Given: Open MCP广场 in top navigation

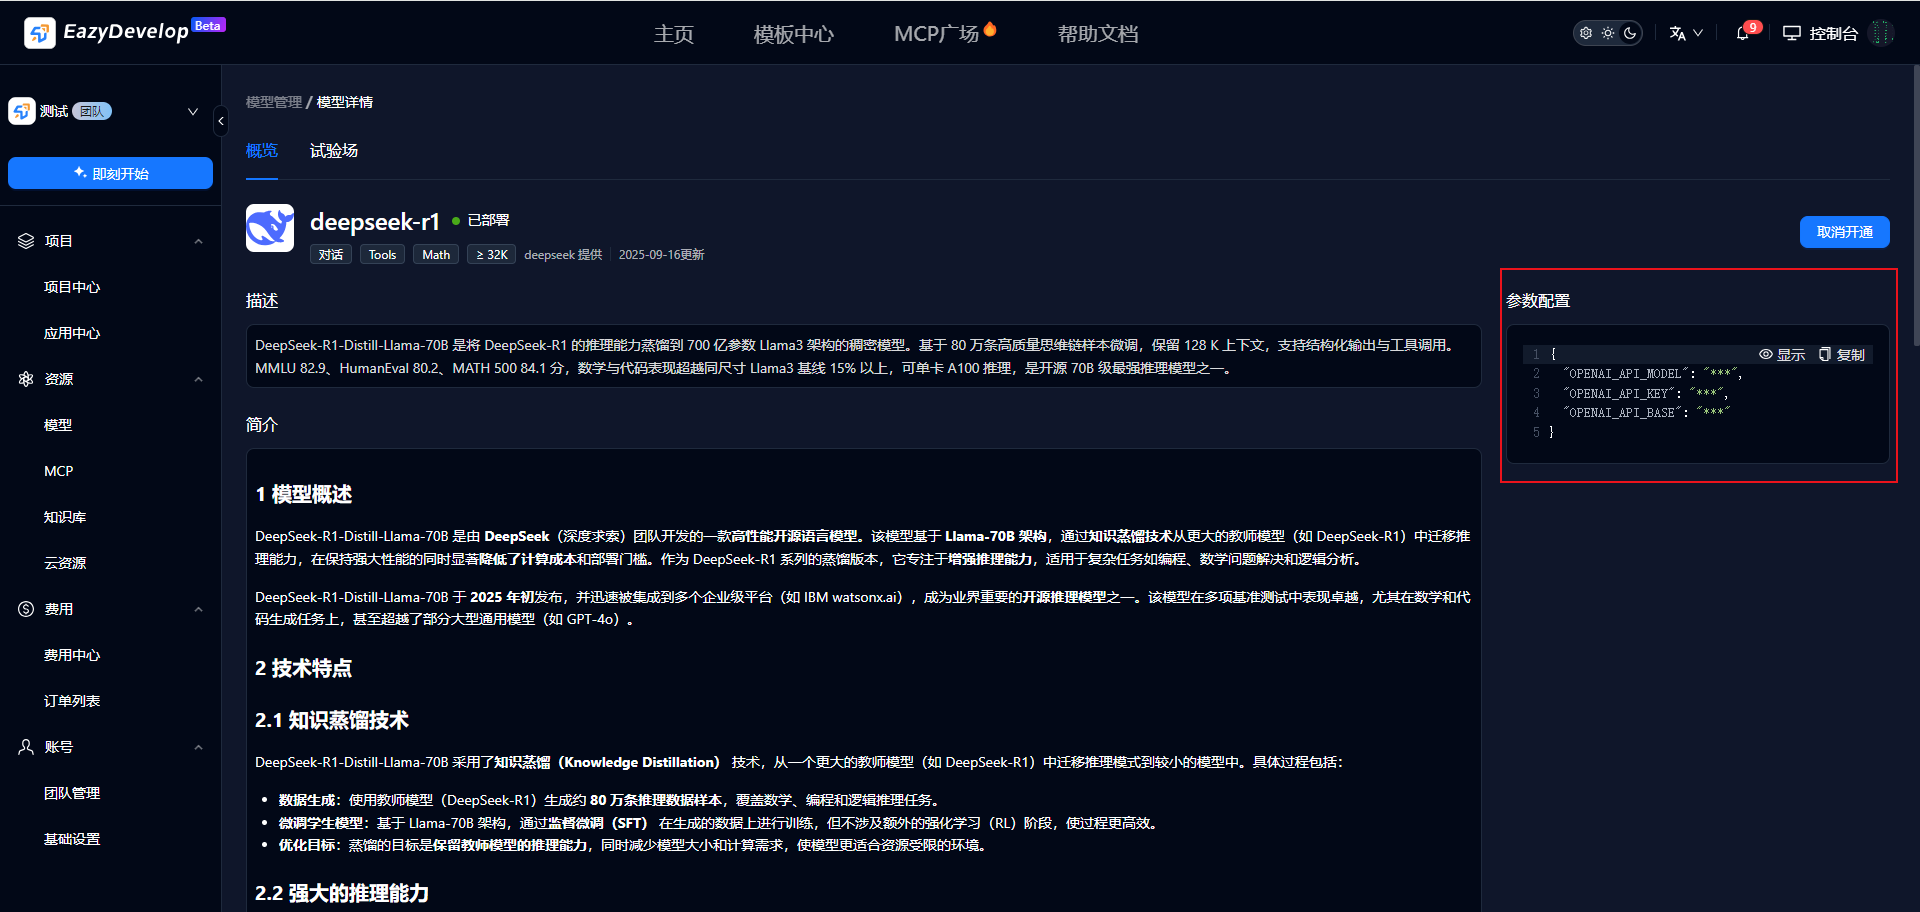Looking at the screenshot, I should point(936,34).
